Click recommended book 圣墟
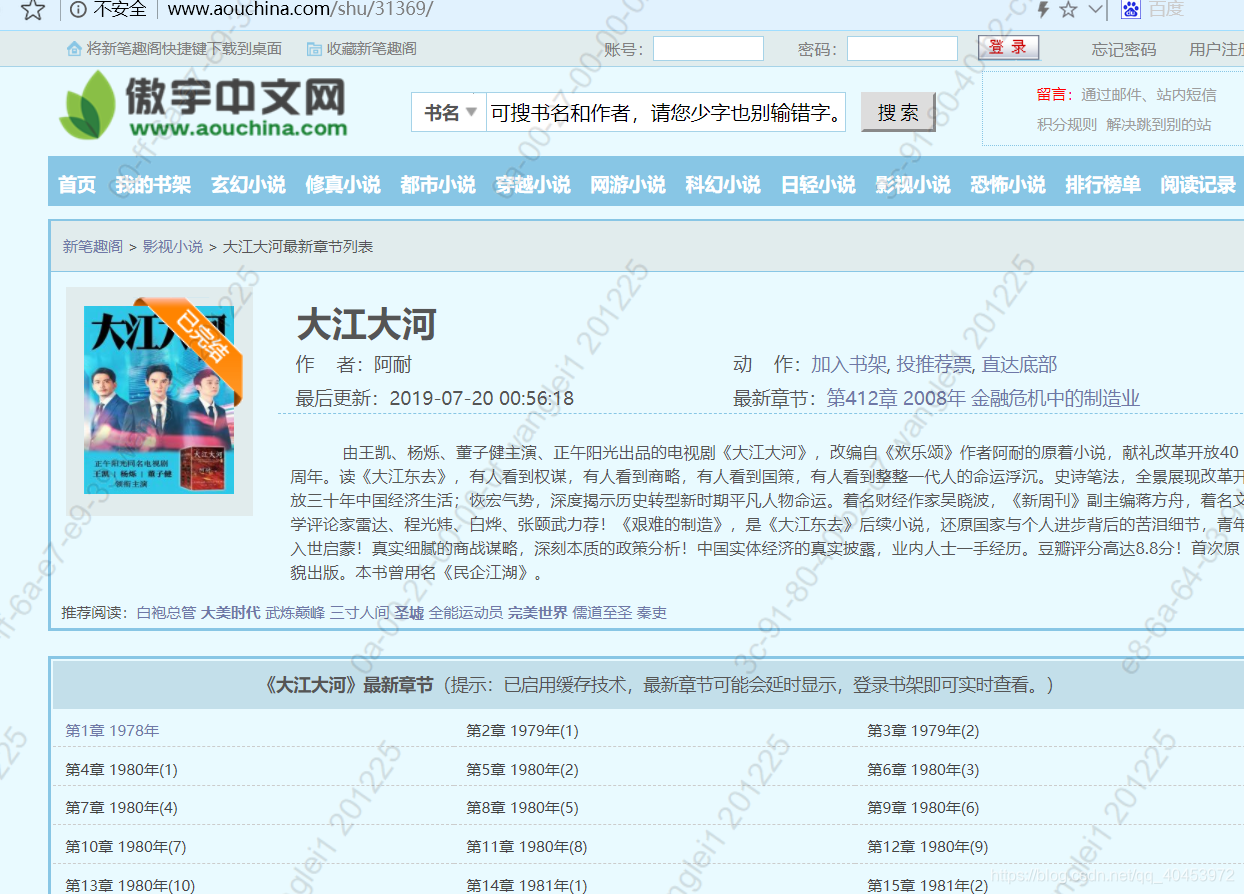 pos(409,612)
